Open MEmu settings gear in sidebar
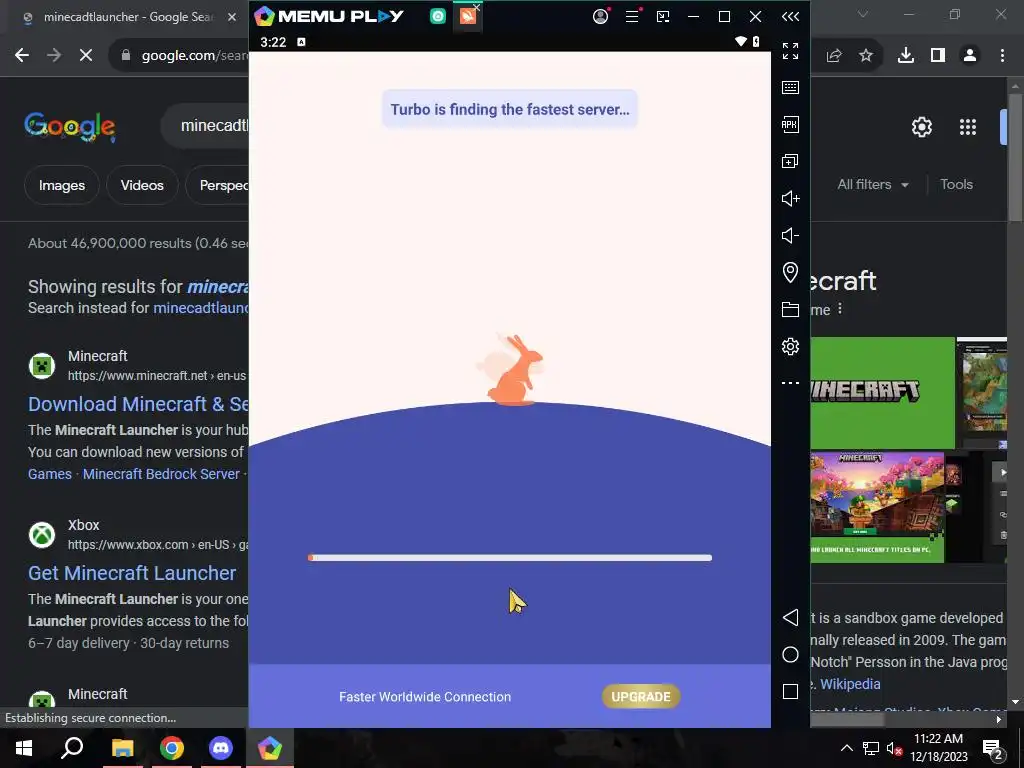This screenshot has height=768, width=1024. (x=790, y=346)
